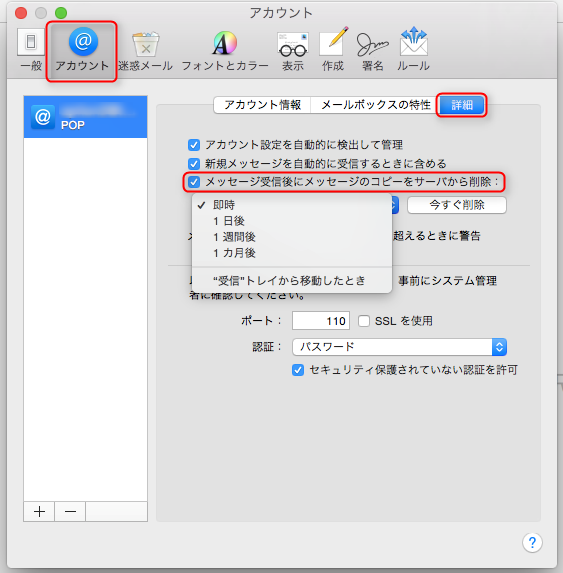This screenshot has width=563, height=573.
Task: Enable the SSL を使用 checkbox
Action: (x=364, y=321)
